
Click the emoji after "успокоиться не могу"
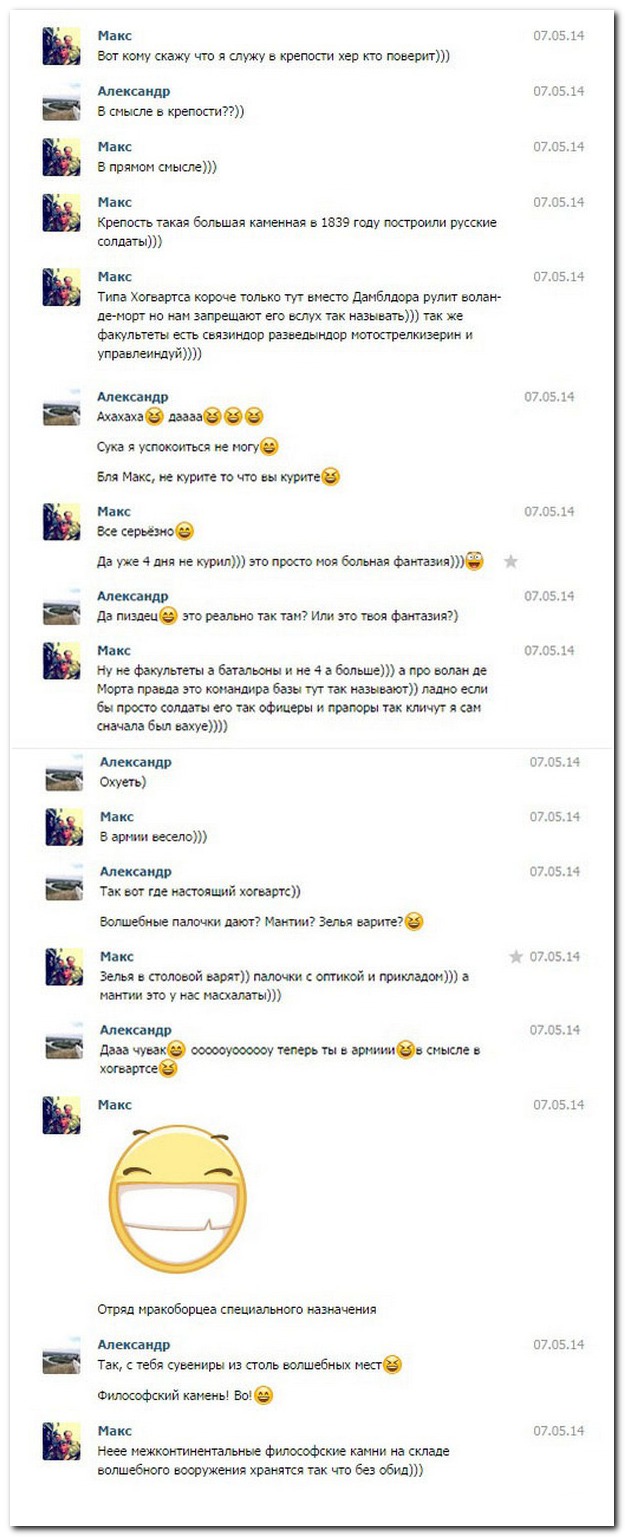(269, 447)
